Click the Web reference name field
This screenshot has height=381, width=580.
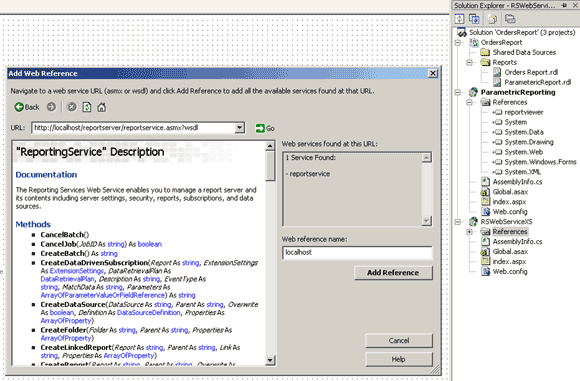(x=357, y=253)
